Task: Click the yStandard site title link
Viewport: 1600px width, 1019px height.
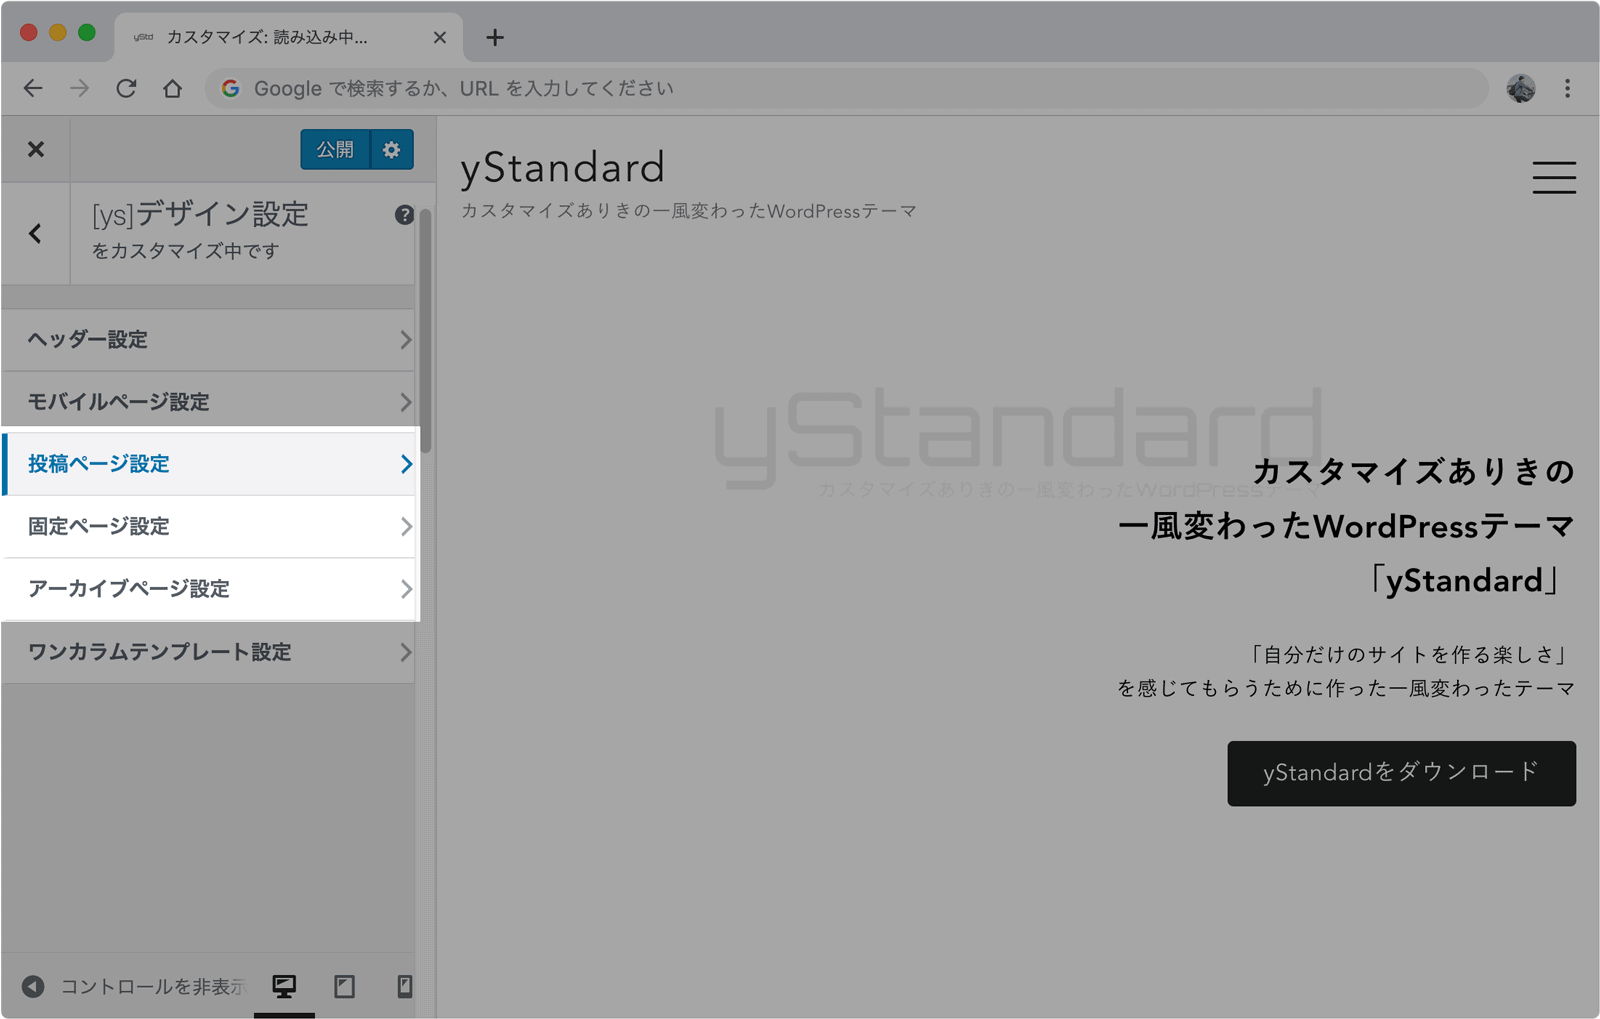Action: click(x=563, y=167)
